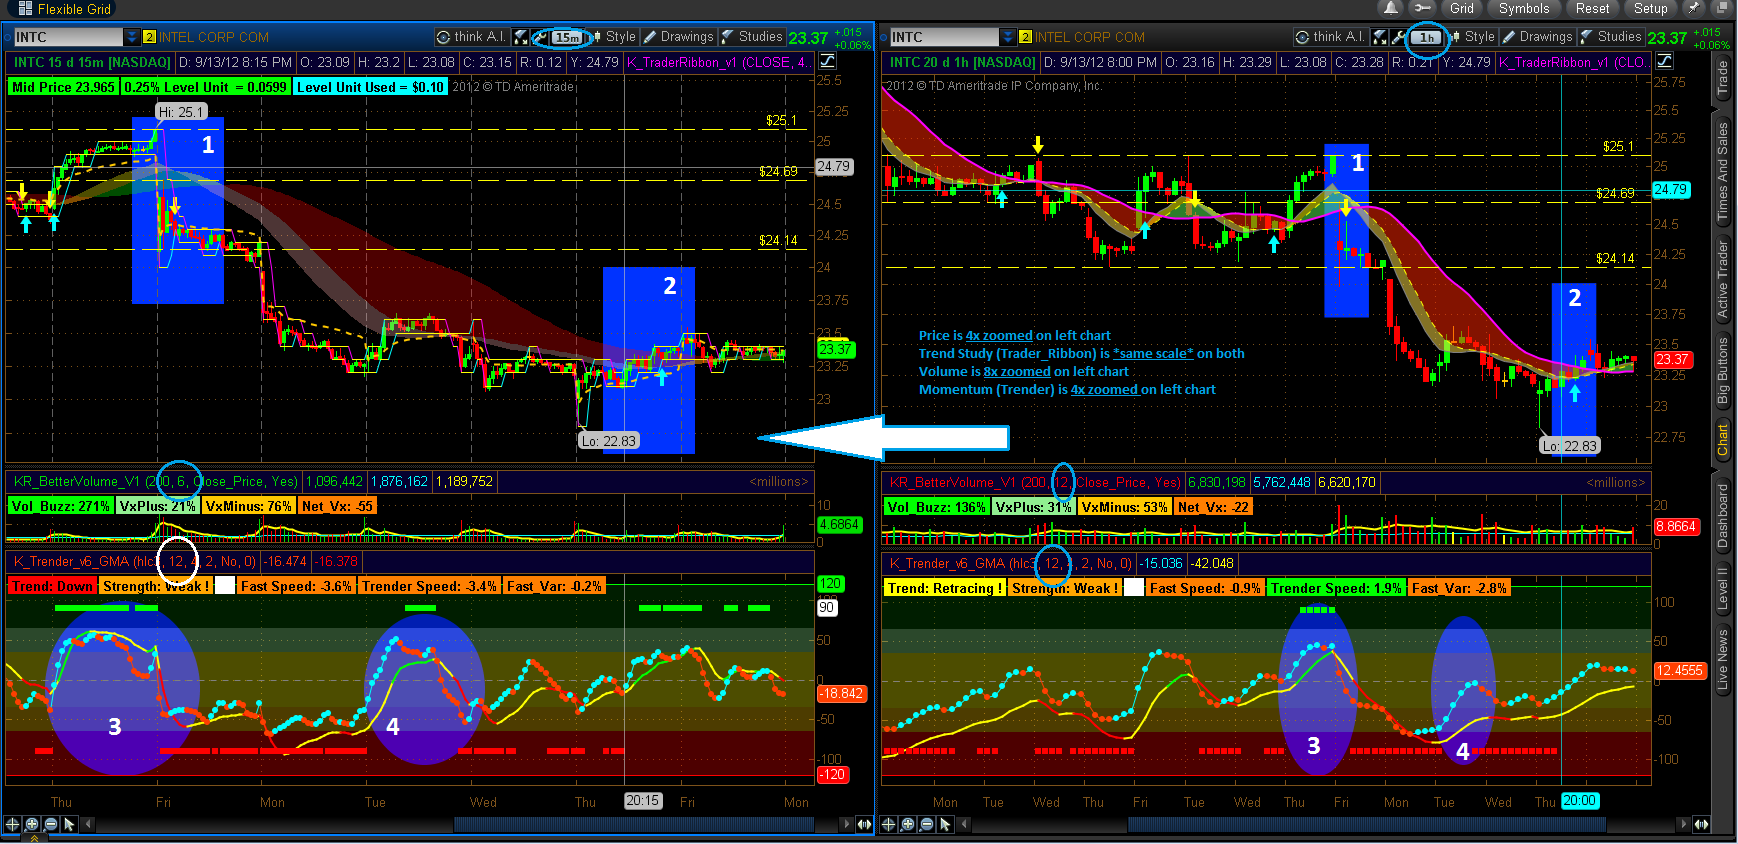
Task: Click the flask icon on left chart toolbar
Action: [x=521, y=37]
